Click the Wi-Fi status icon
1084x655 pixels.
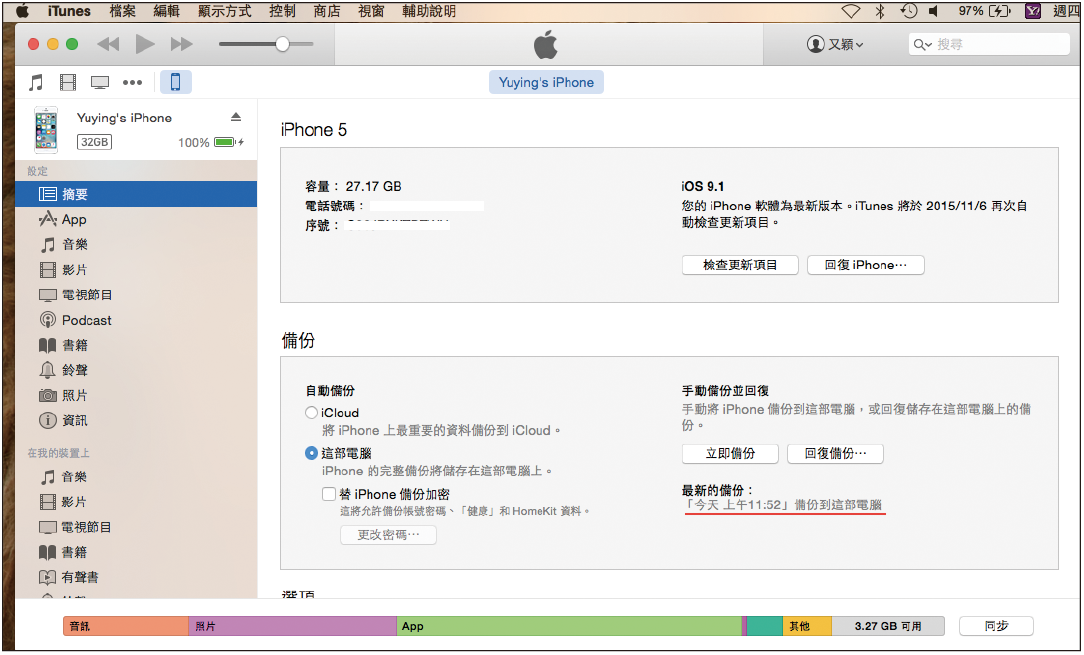pos(850,11)
